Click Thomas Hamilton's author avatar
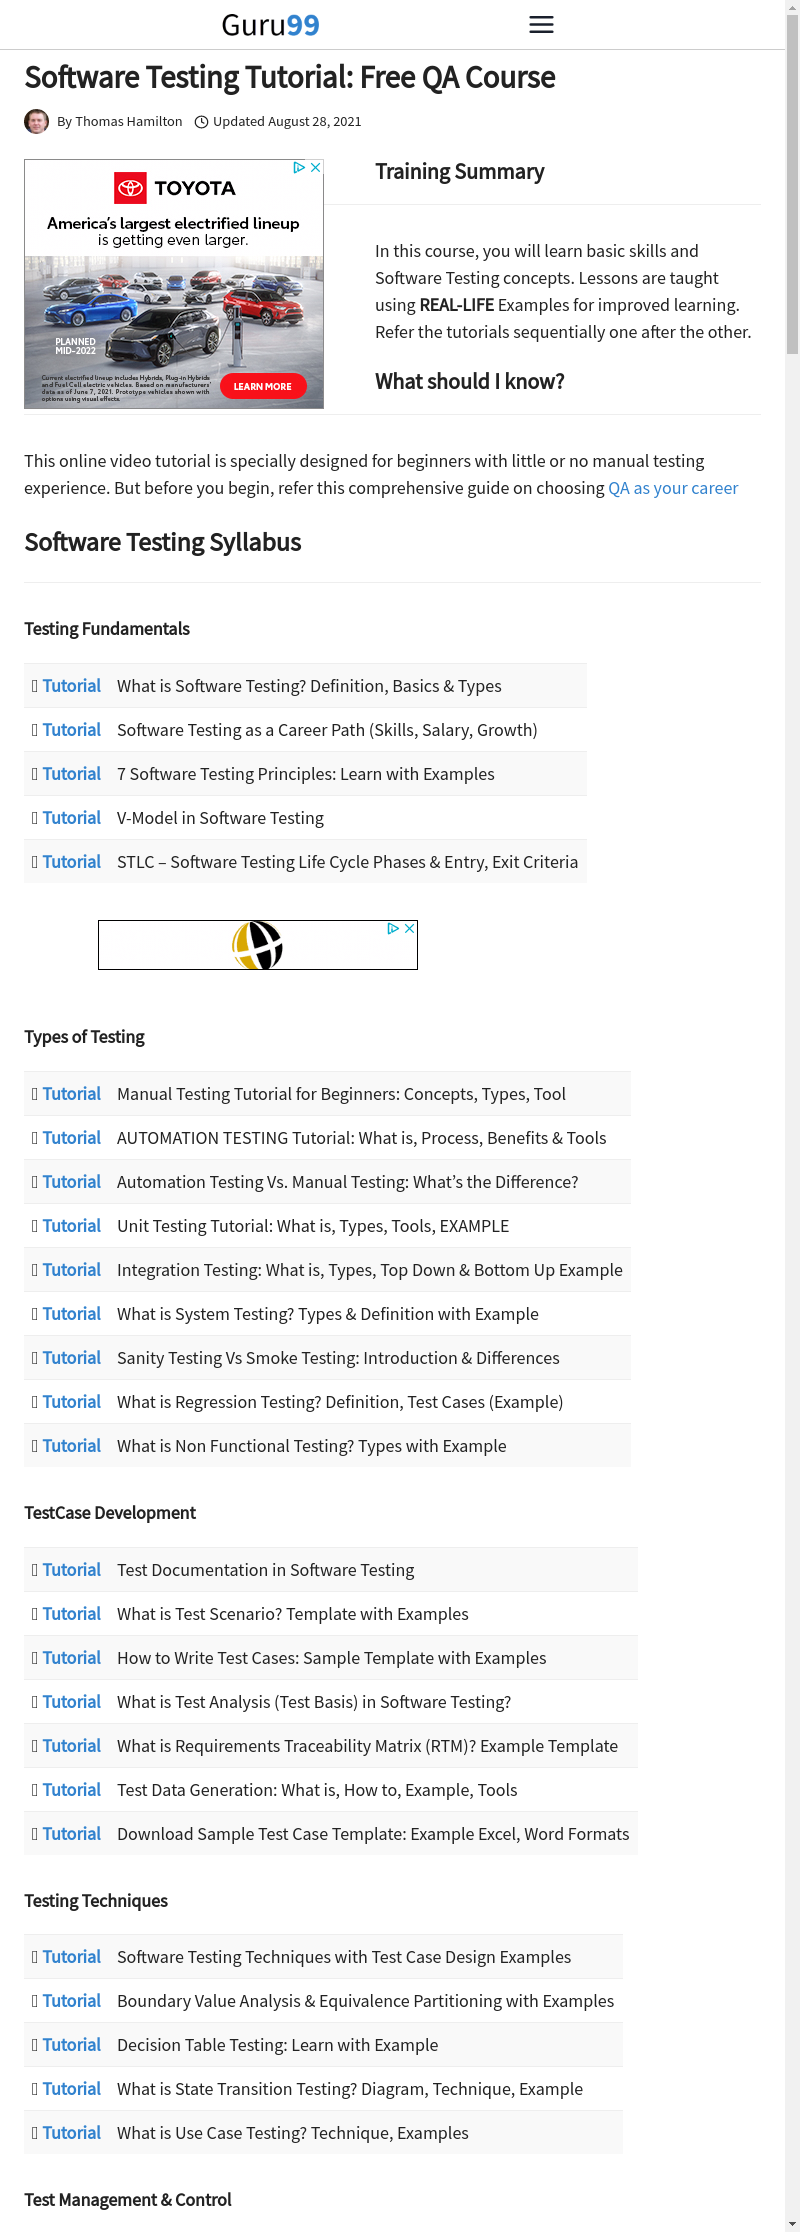 tap(37, 122)
